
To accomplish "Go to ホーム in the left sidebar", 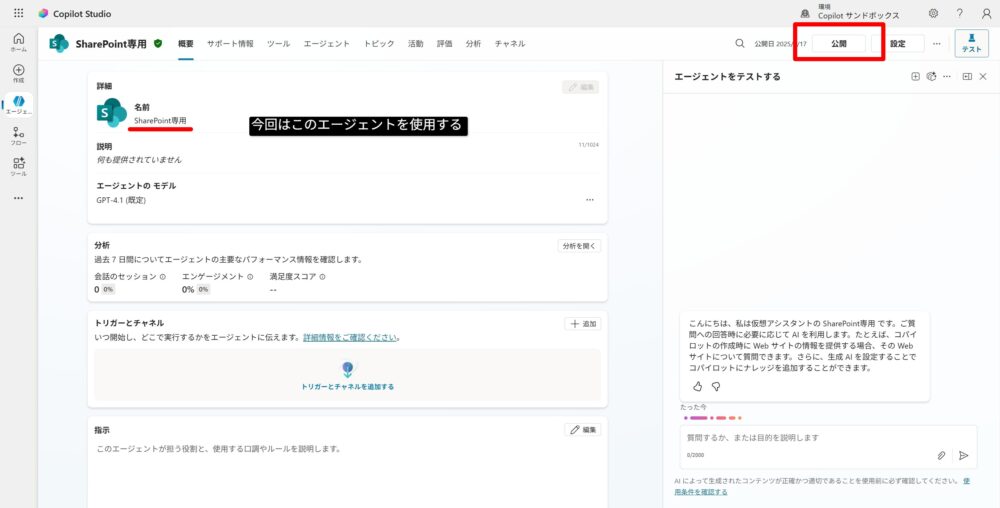I will pyautogui.click(x=18, y=42).
